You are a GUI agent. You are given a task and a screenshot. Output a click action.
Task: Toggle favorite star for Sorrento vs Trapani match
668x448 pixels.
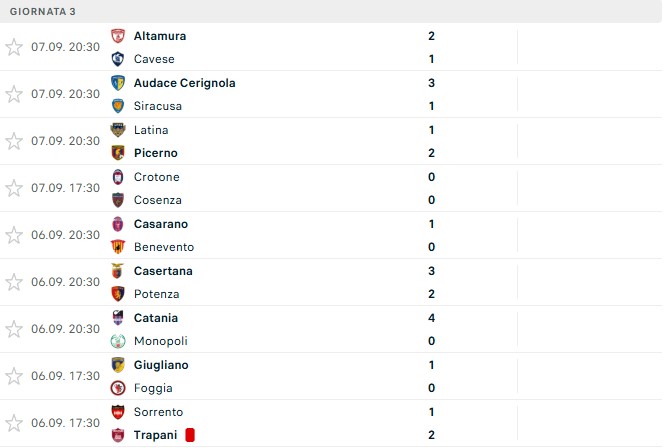[14, 423]
